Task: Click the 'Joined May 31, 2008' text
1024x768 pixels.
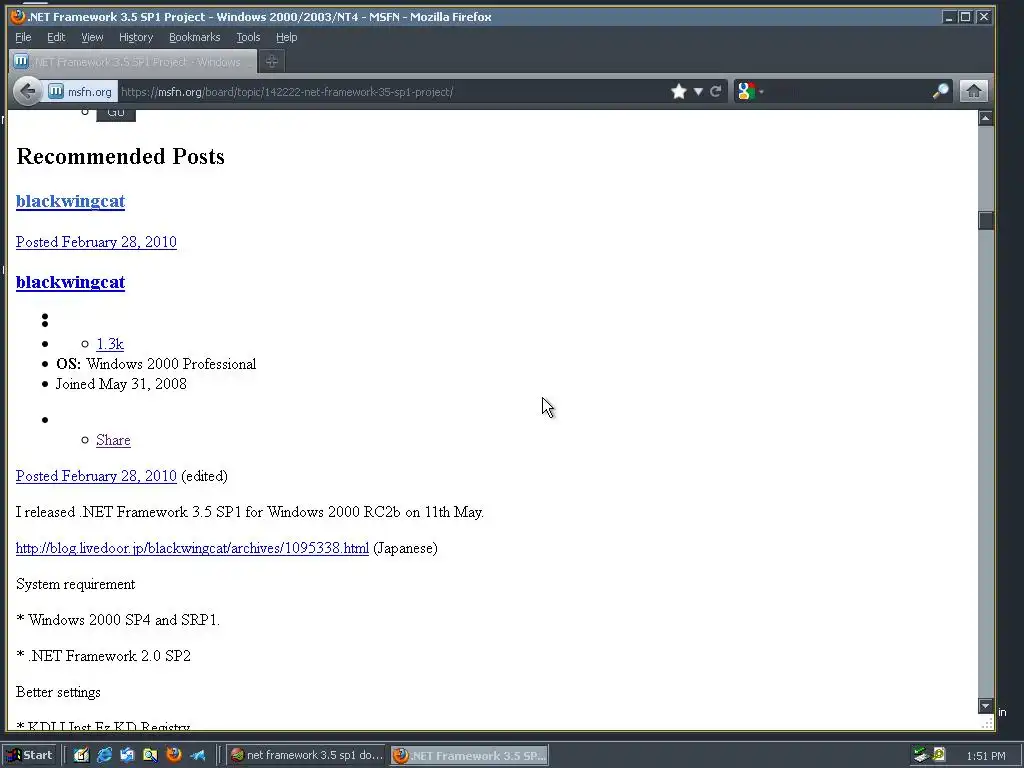Action: tap(121, 384)
